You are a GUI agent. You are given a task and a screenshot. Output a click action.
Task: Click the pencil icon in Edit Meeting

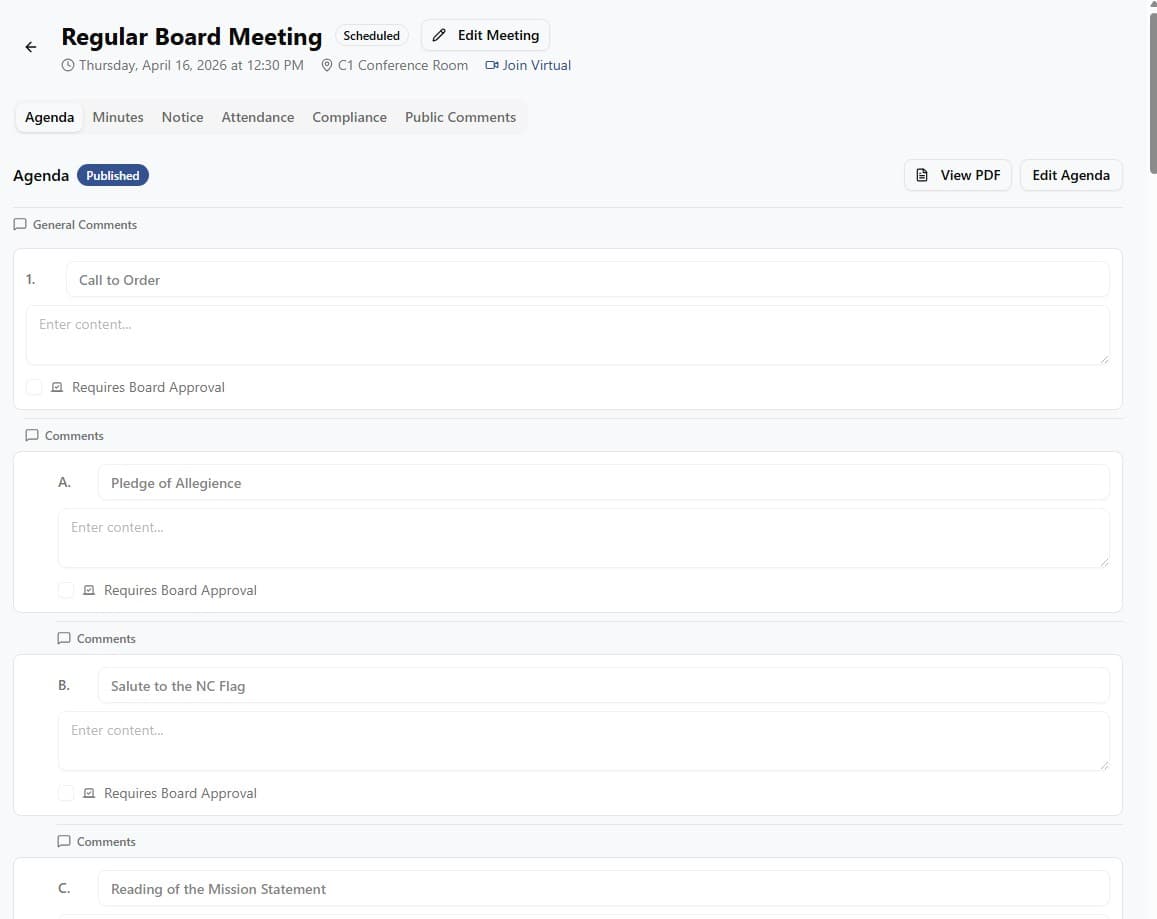439,35
